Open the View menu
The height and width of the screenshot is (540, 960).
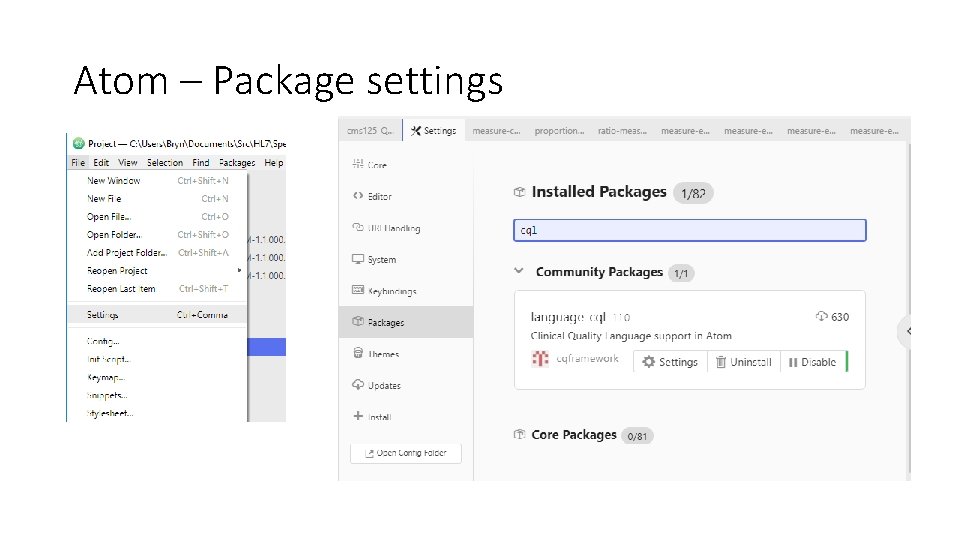[x=128, y=163]
